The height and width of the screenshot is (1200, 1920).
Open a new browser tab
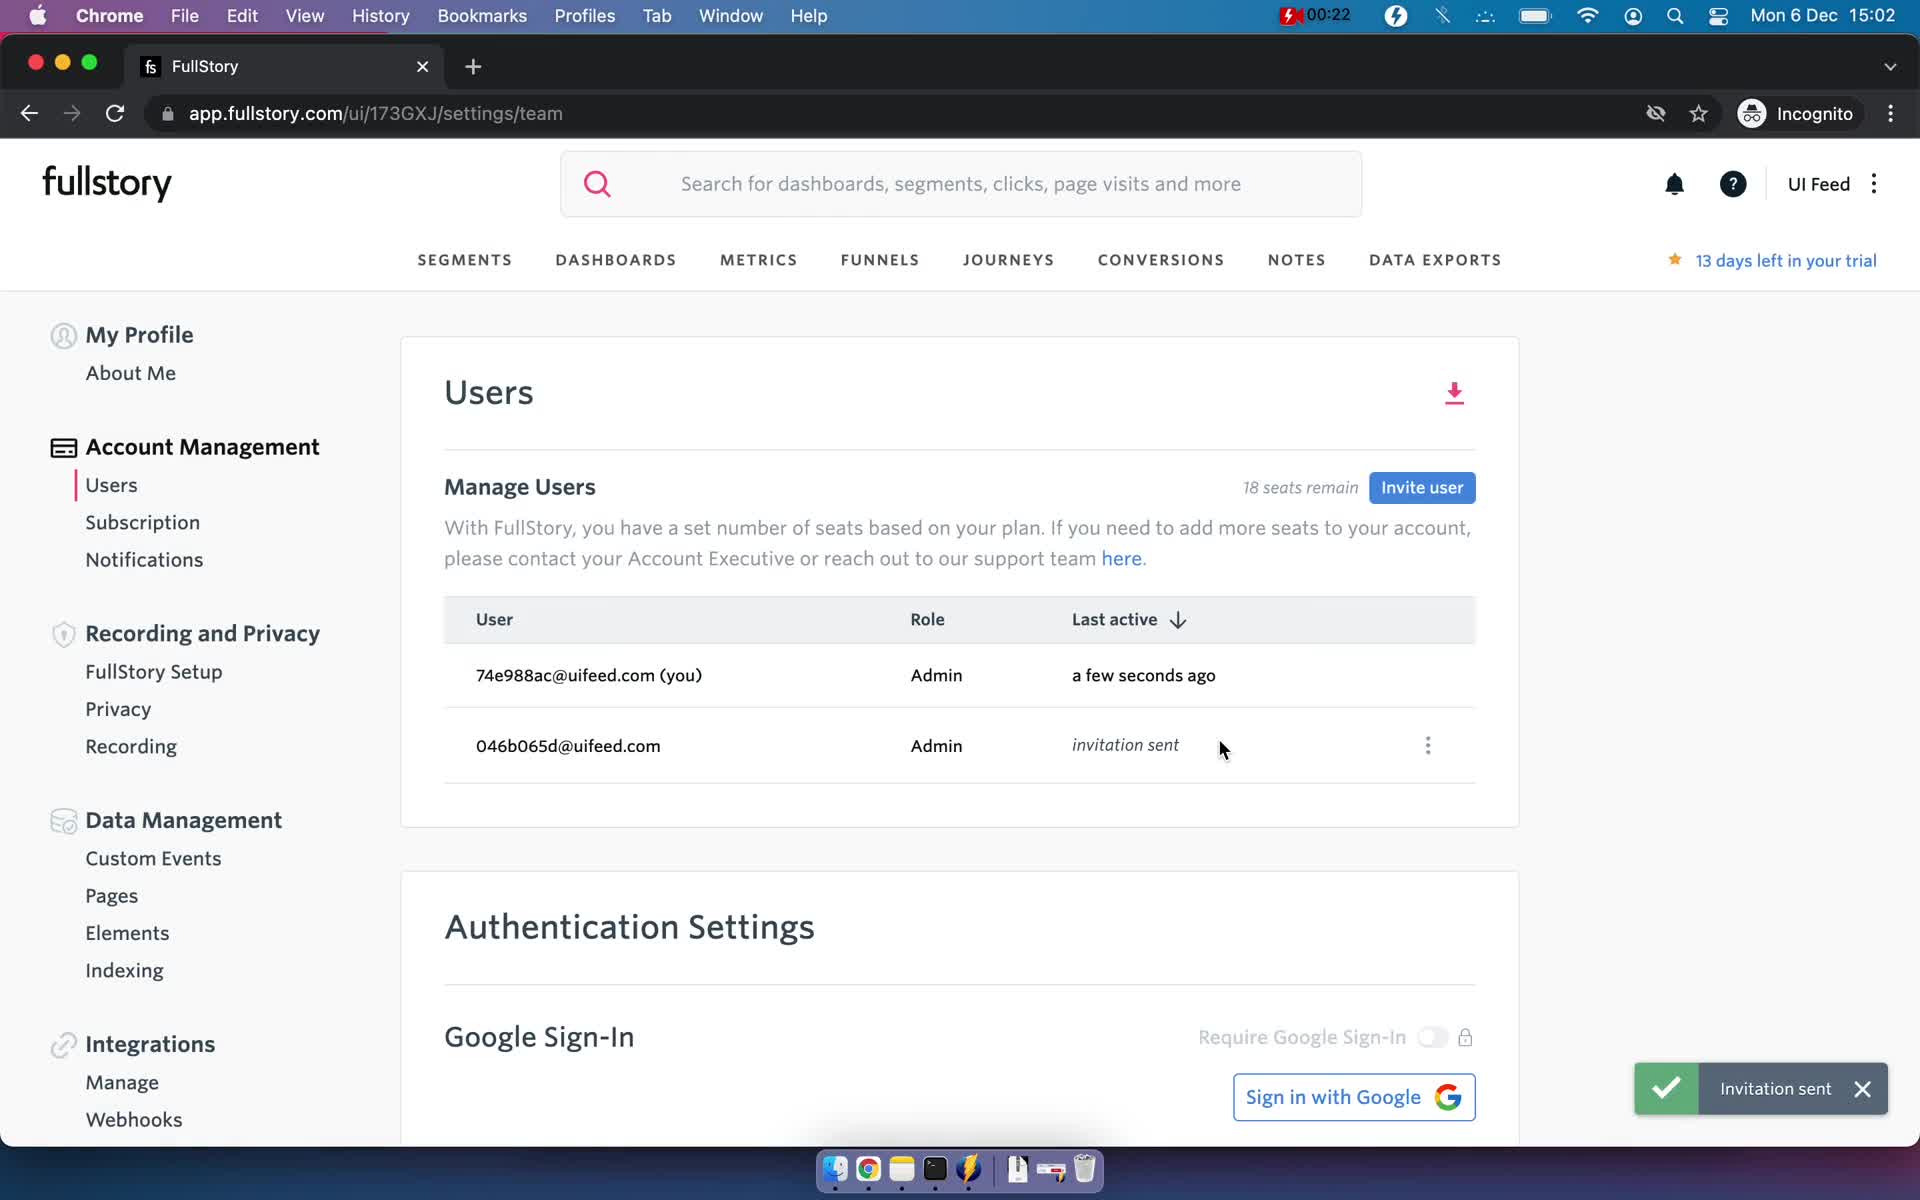coord(473,67)
